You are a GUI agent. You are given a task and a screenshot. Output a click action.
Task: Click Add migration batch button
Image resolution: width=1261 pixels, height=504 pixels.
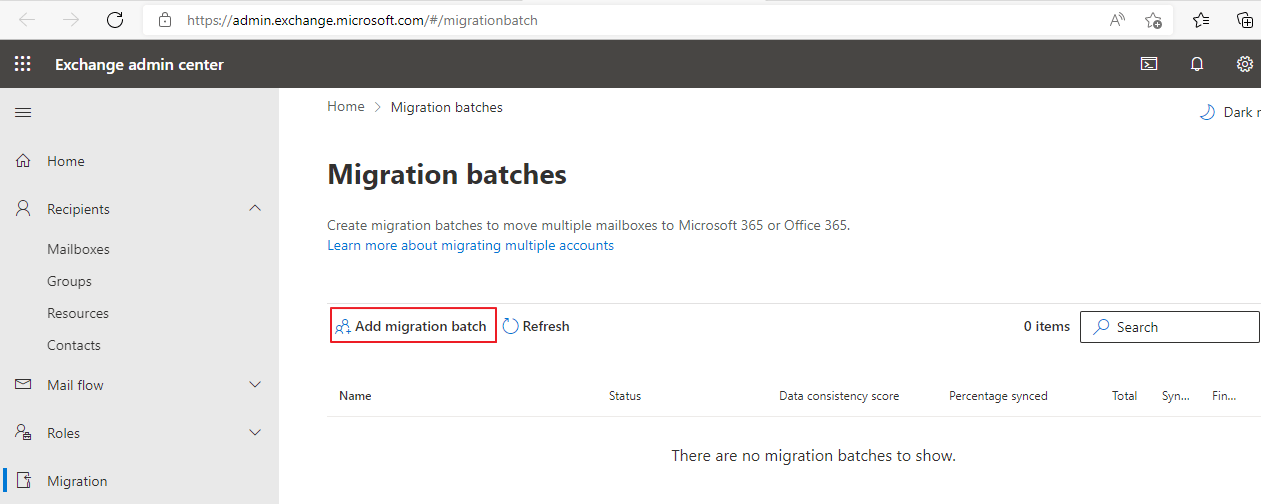[413, 326]
